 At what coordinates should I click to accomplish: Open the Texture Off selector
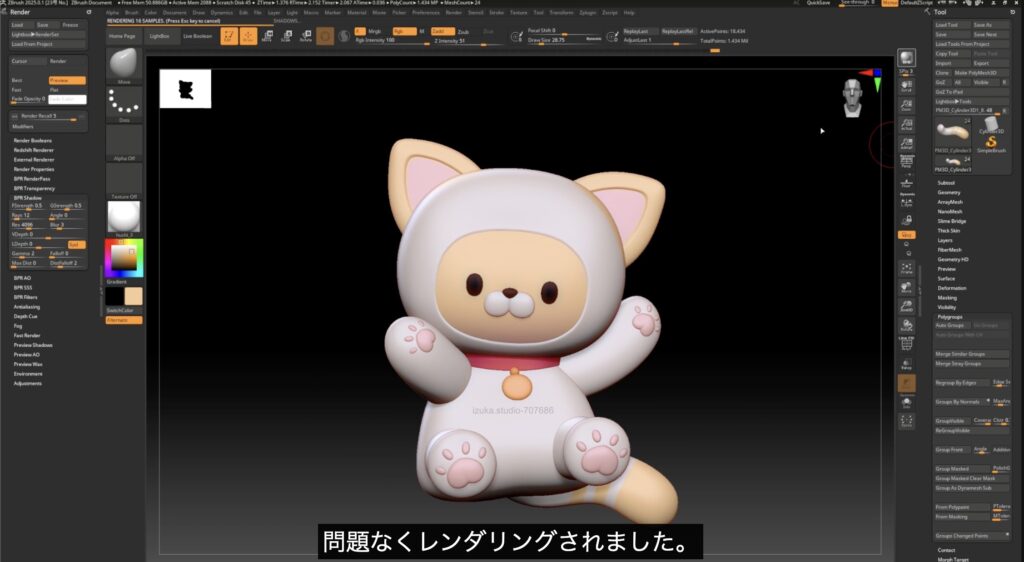(124, 181)
